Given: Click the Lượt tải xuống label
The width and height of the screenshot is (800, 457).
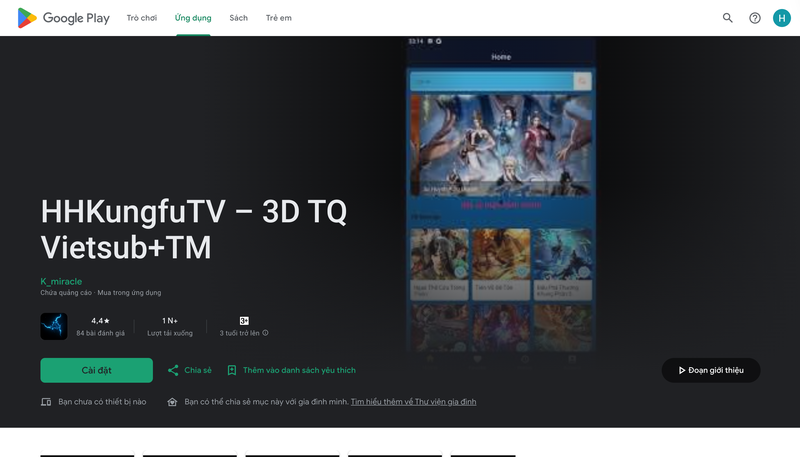Looking at the screenshot, I should (170, 333).
